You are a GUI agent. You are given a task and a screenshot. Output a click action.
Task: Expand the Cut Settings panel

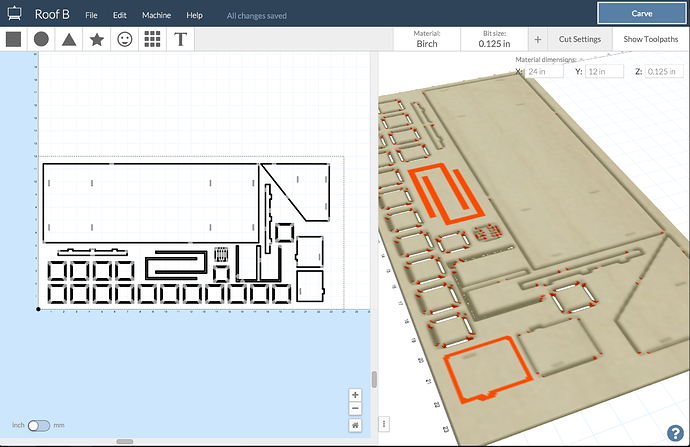579,39
